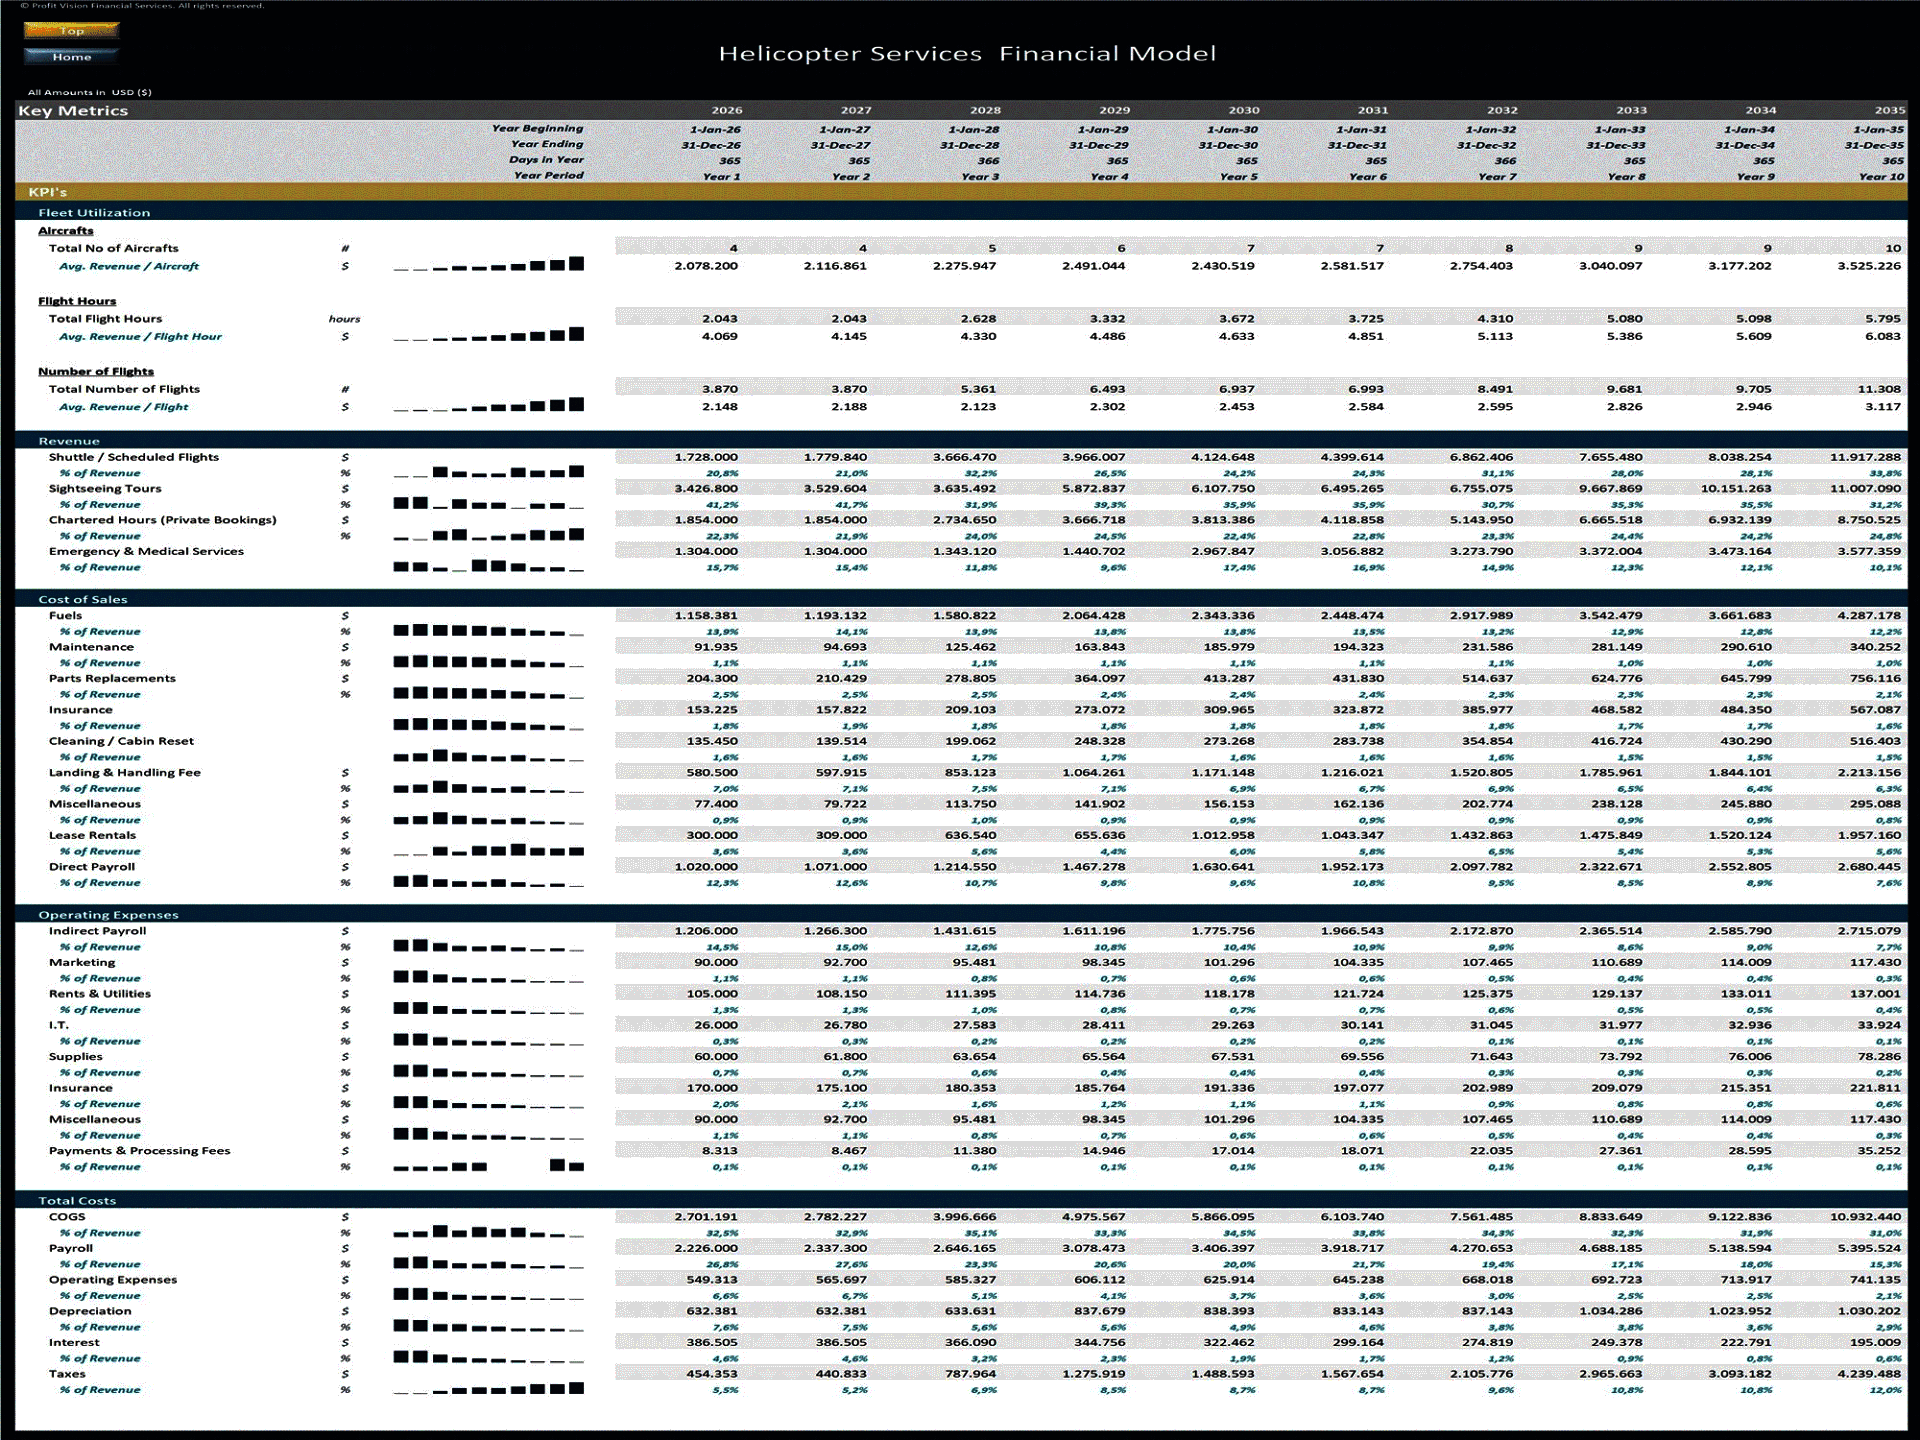Select the 31-Dec-32 year ending cell
Screen dimensions: 1920x1440
(x=1485, y=146)
